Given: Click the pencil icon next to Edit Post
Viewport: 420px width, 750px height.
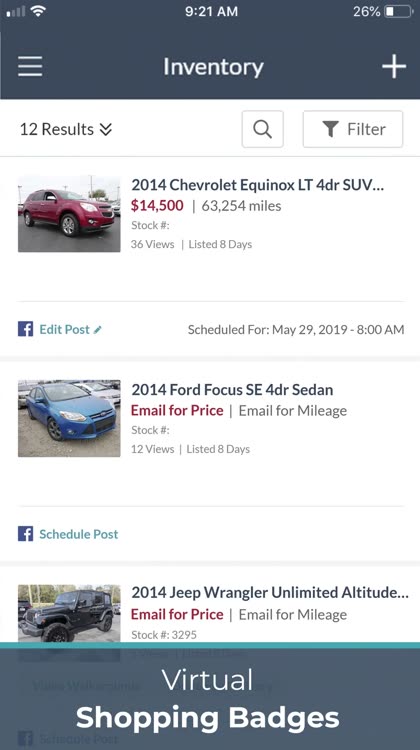Looking at the screenshot, I should (98, 330).
